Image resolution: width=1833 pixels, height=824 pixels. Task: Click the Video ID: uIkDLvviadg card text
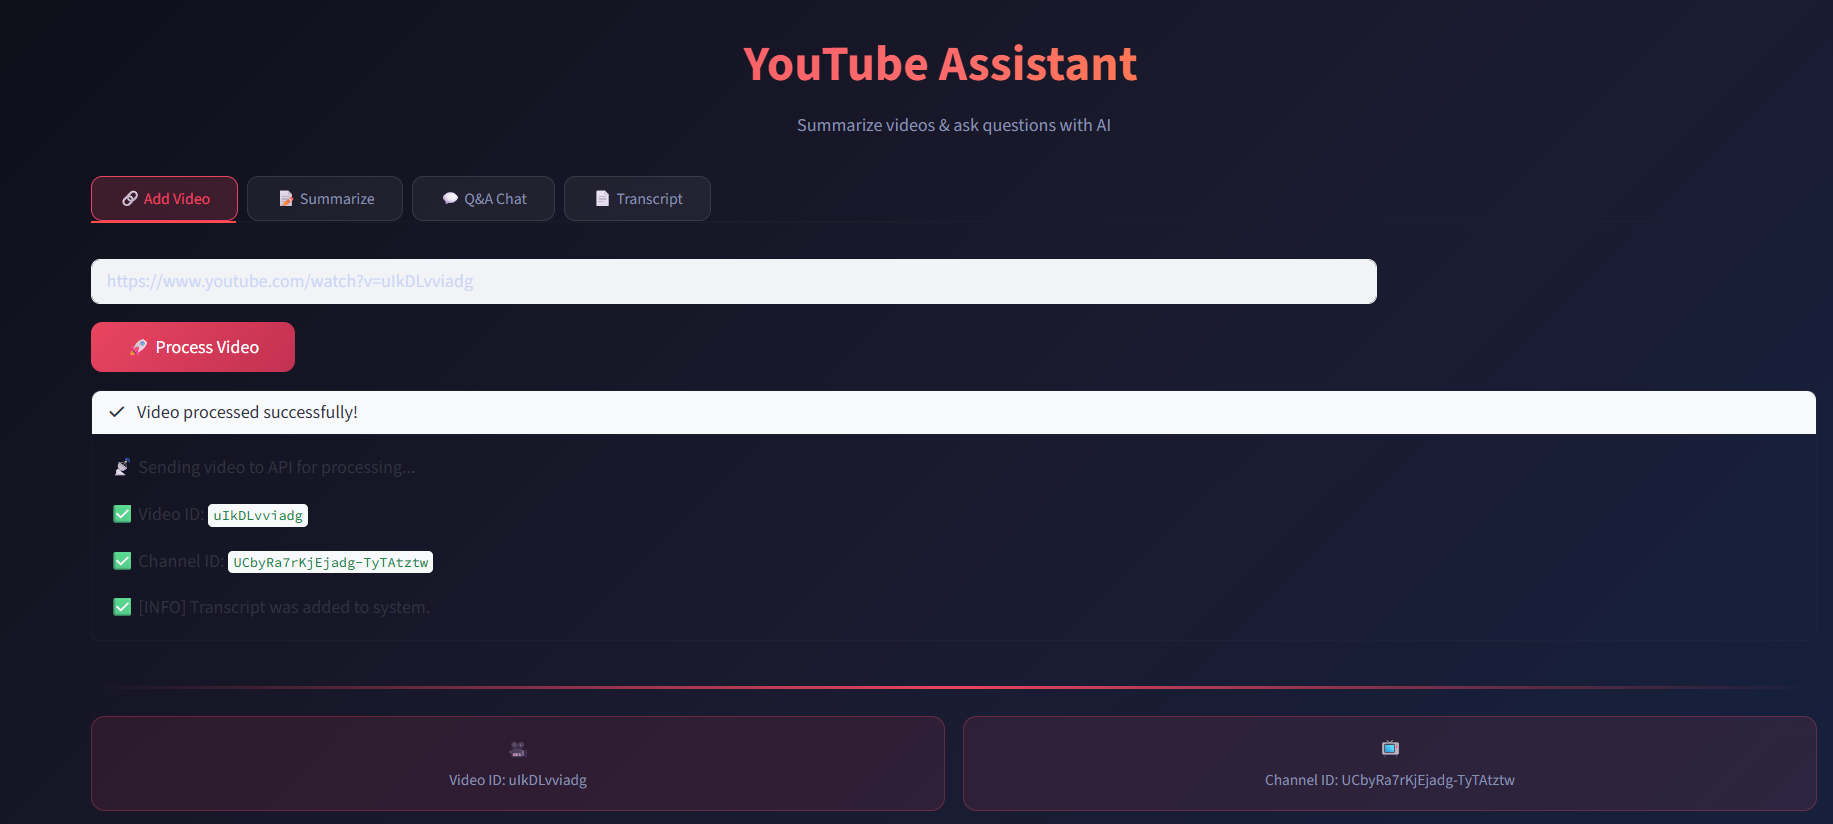click(x=518, y=780)
